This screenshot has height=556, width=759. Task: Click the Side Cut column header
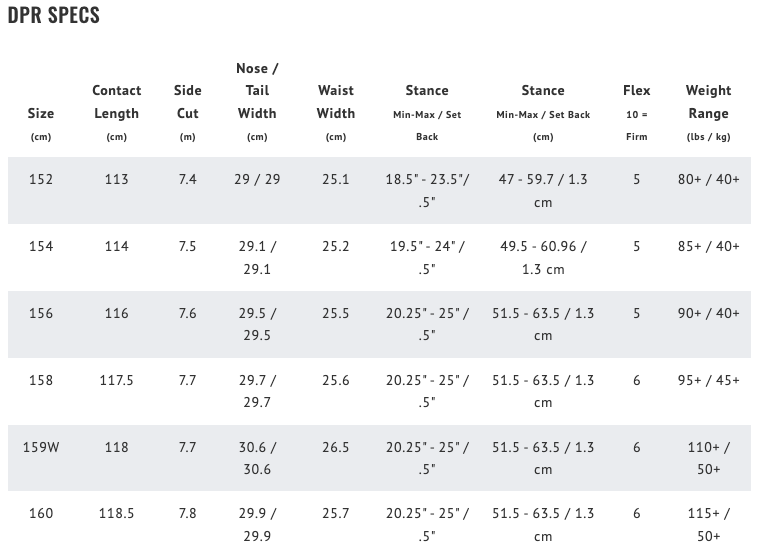tap(187, 102)
